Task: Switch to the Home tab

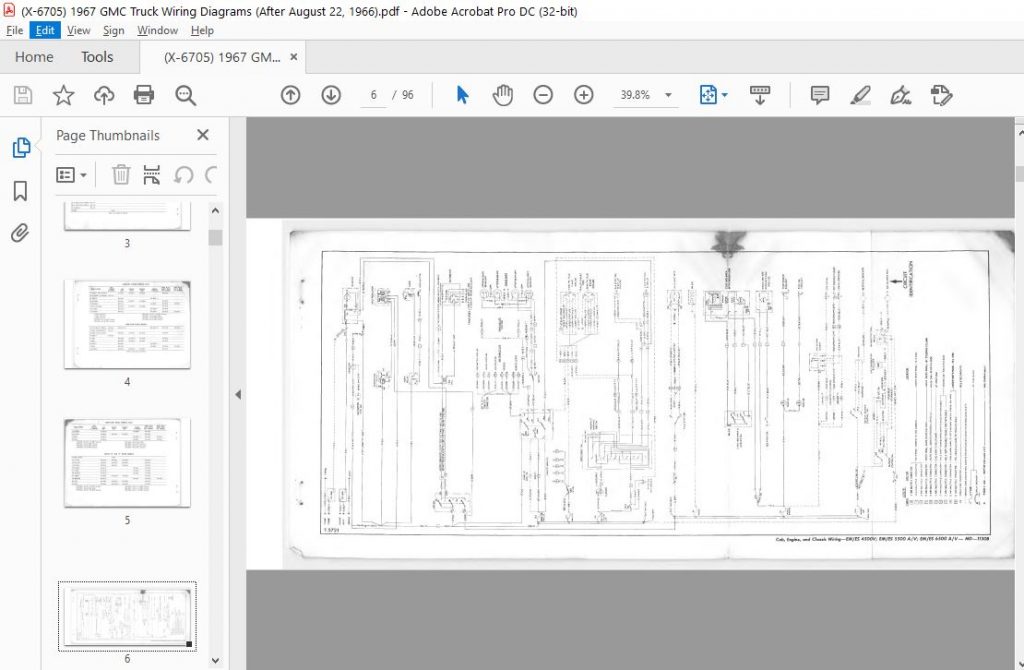Action: 34,57
